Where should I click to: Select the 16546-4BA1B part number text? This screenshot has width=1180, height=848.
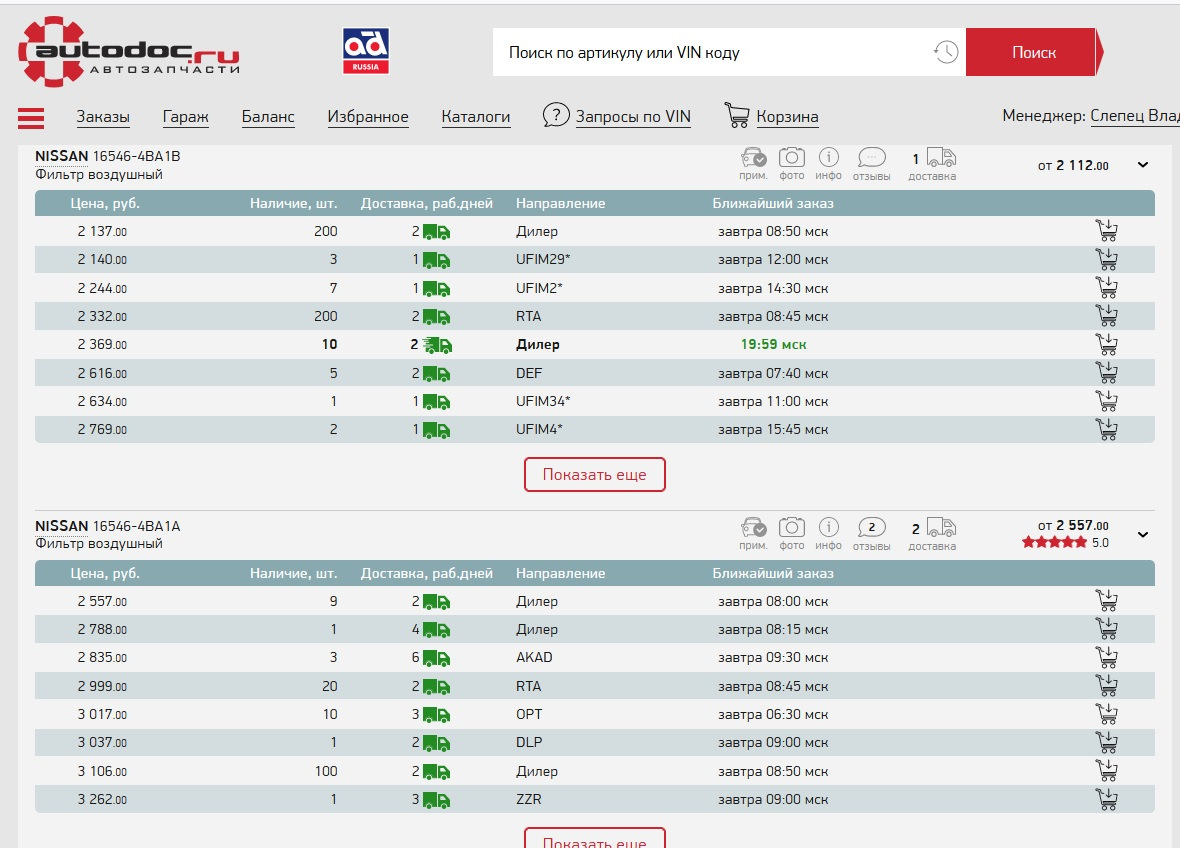coord(136,157)
